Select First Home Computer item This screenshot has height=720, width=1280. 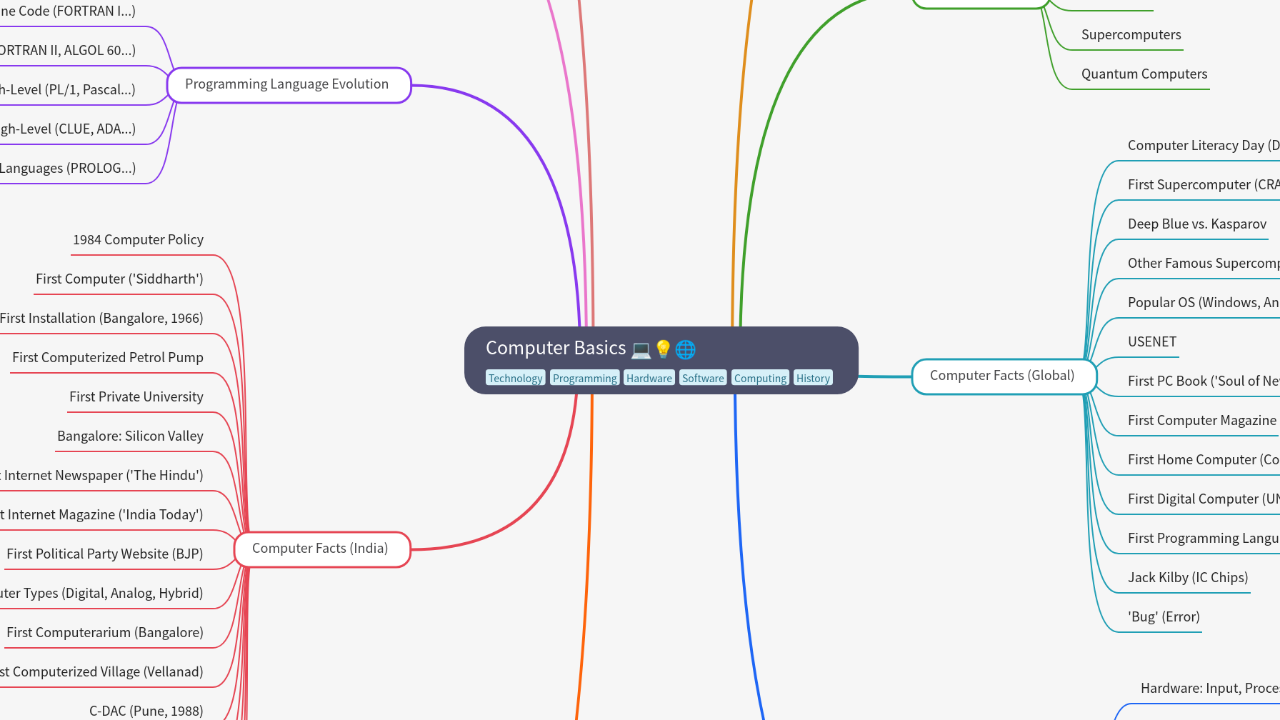point(1203,460)
